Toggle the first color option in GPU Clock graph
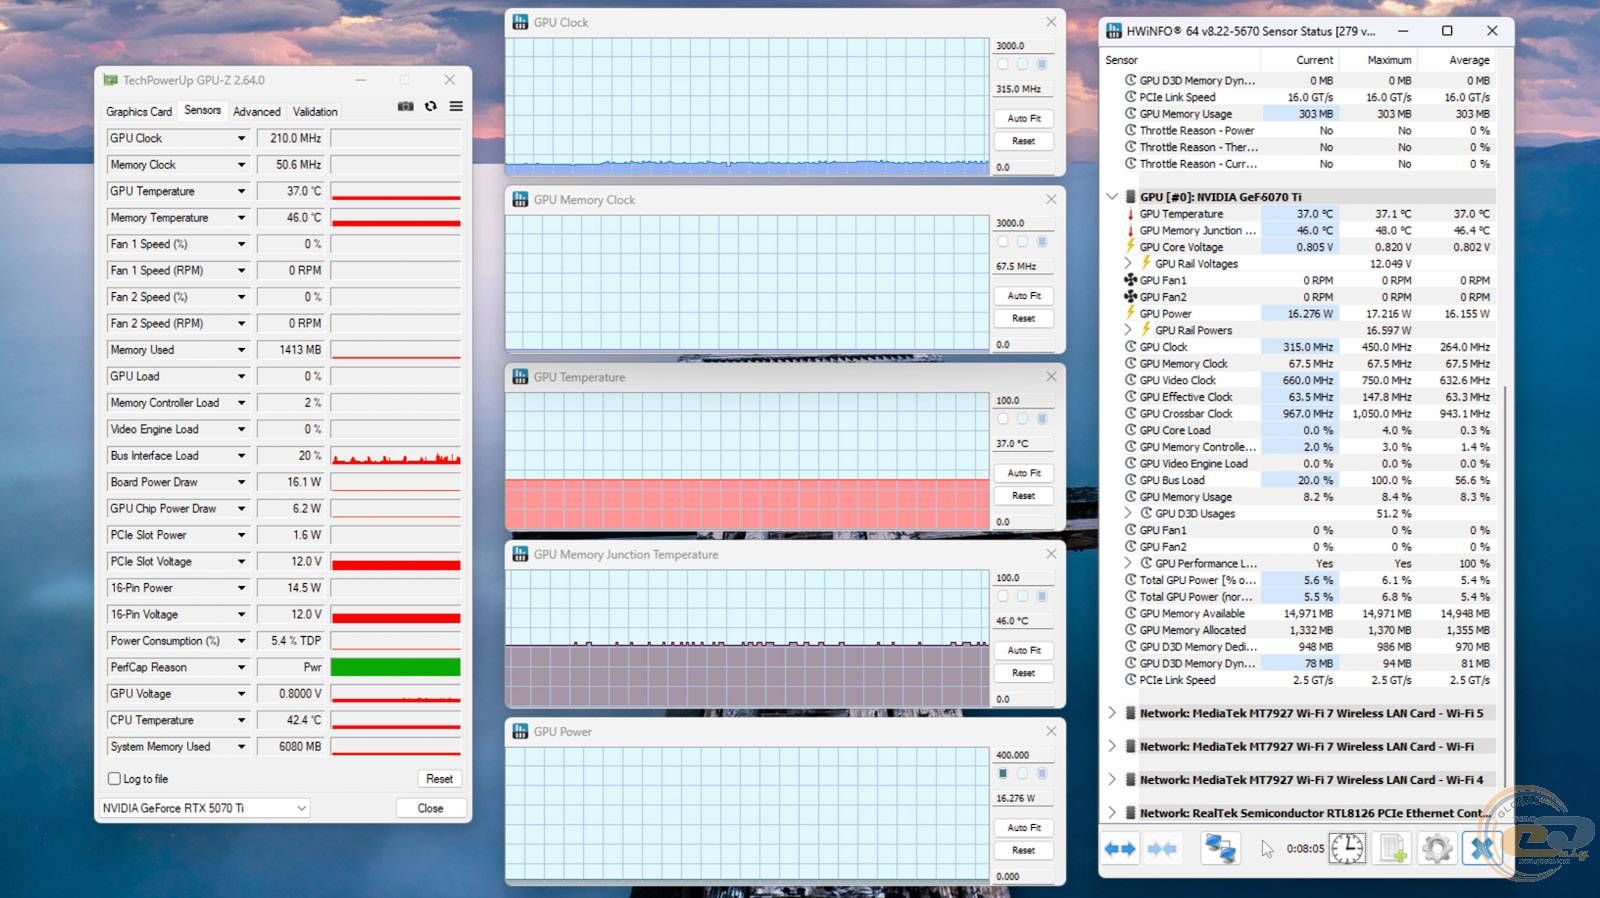The image size is (1600, 898). pyautogui.click(x=1003, y=64)
